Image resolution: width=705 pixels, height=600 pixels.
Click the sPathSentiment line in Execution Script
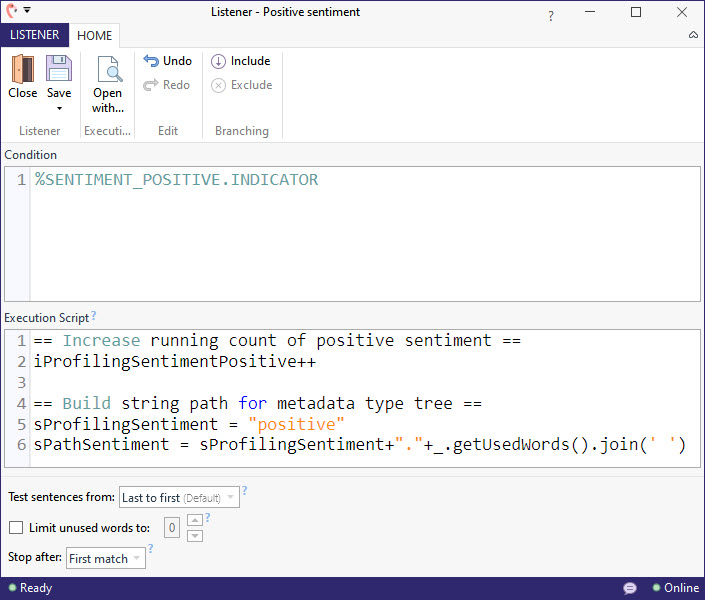pos(360,445)
